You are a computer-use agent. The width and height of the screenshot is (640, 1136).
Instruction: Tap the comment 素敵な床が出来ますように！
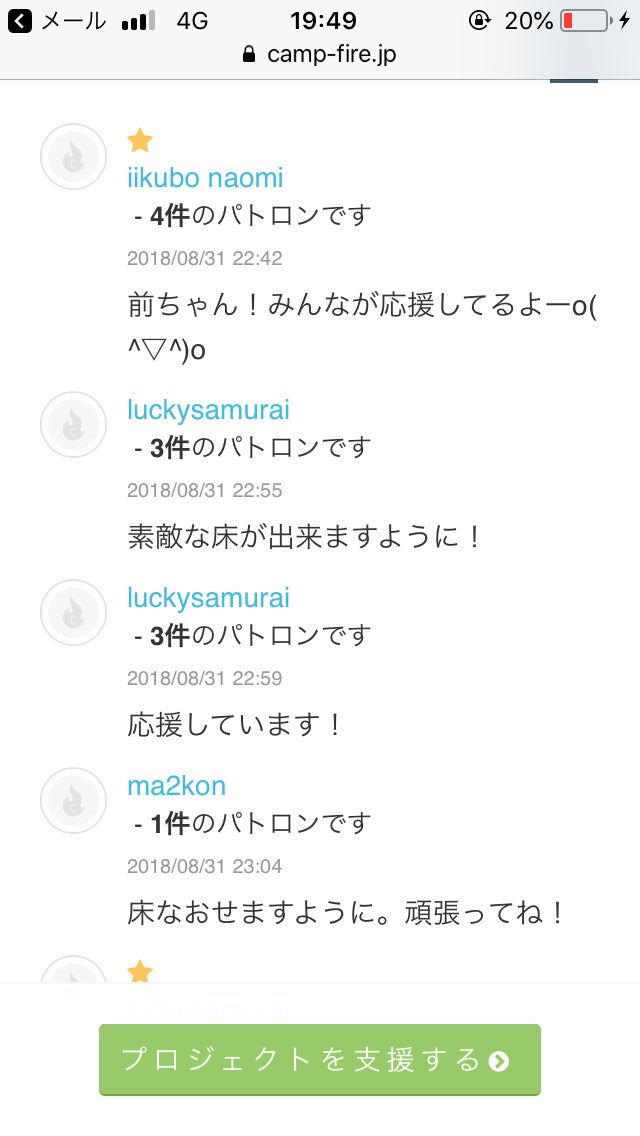pos(305,536)
